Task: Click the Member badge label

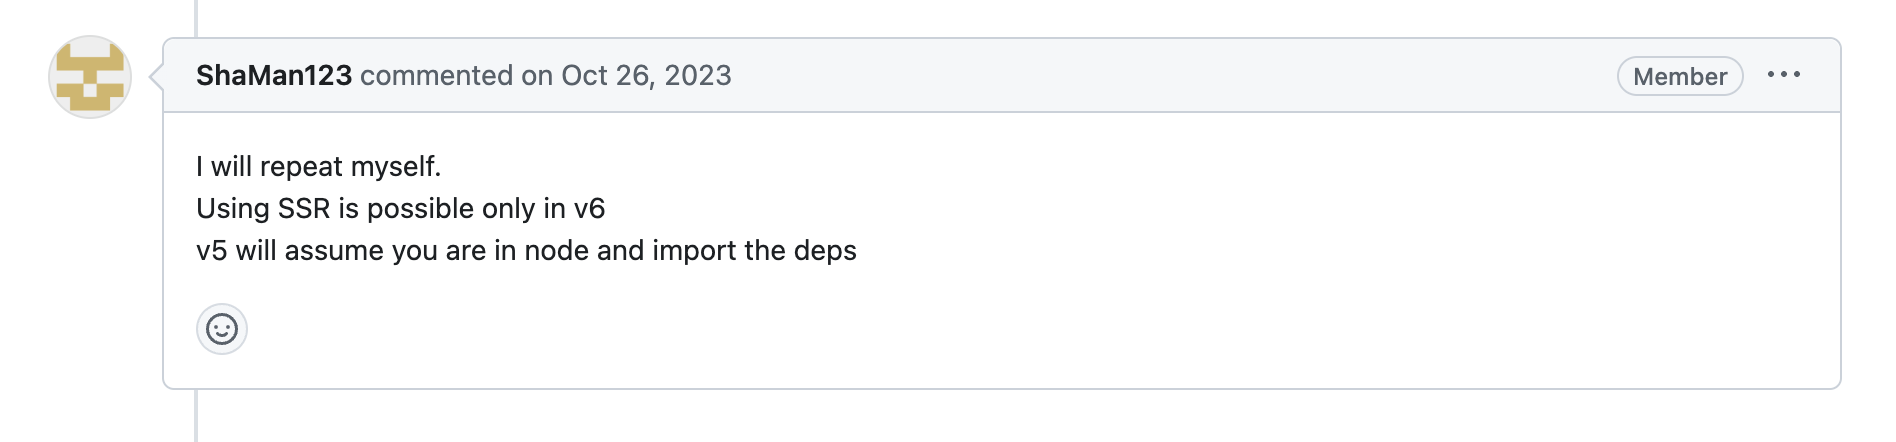Action: pos(1679,77)
